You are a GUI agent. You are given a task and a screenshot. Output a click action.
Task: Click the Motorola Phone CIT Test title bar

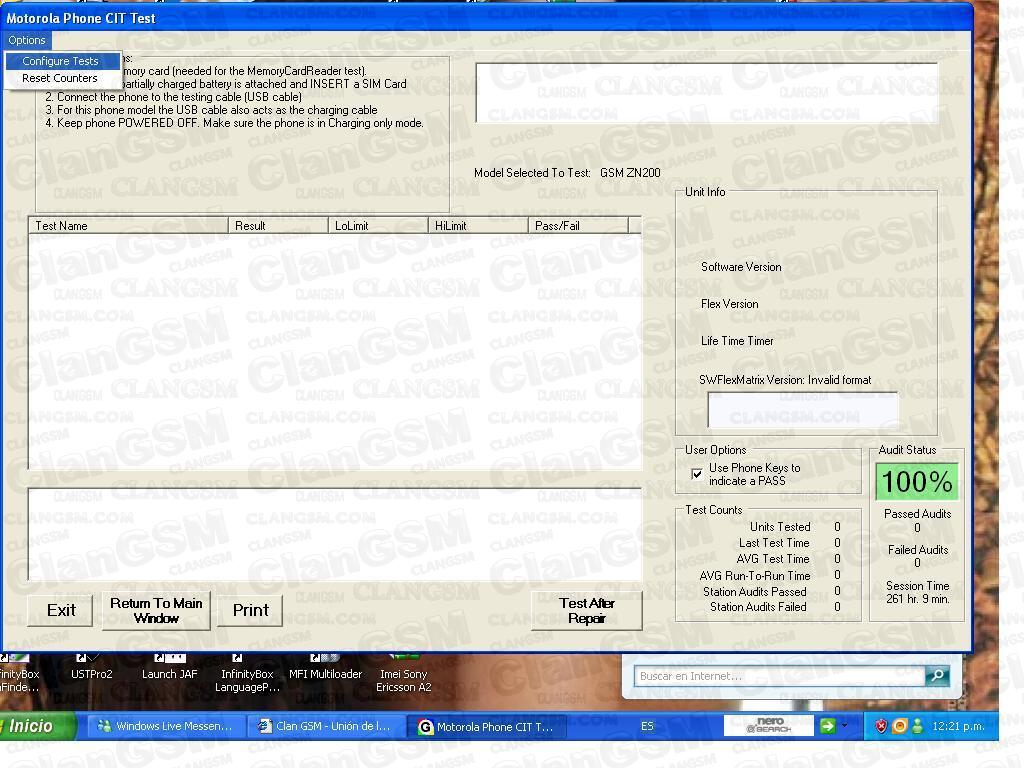tap(487, 18)
